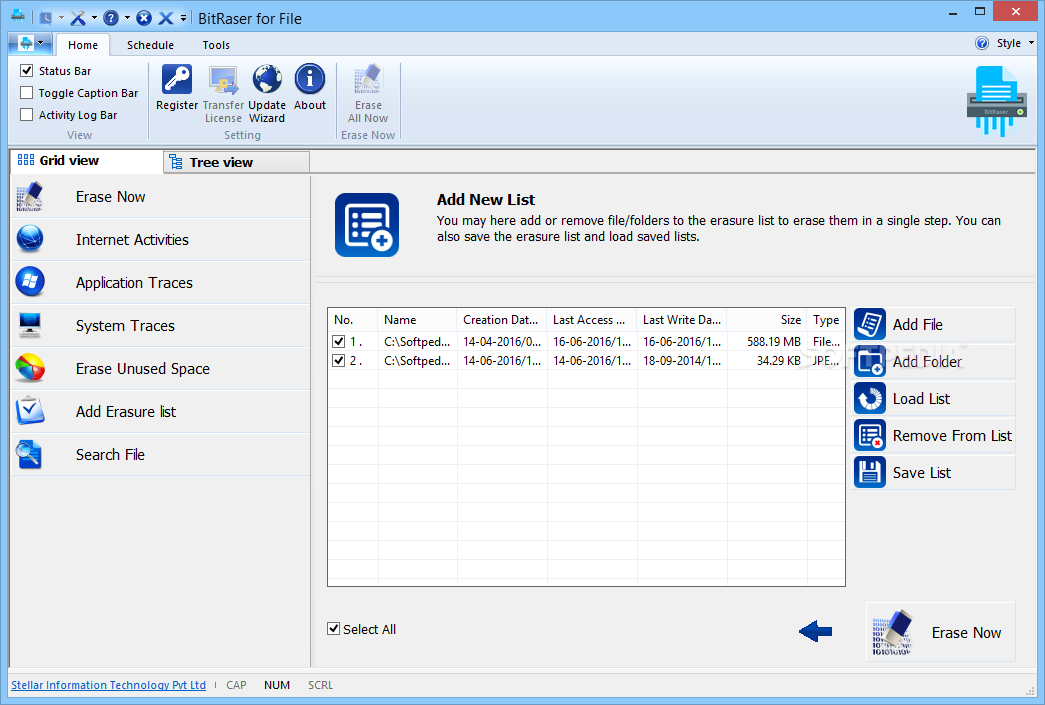Click the Style help icon at top right
Viewport: 1045px width, 705px height.
982,43
